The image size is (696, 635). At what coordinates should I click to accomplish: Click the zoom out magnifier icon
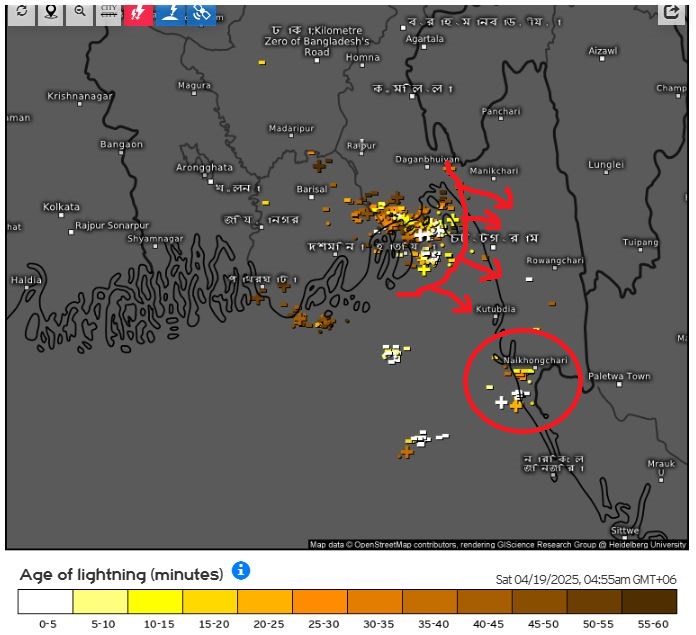pos(79,12)
